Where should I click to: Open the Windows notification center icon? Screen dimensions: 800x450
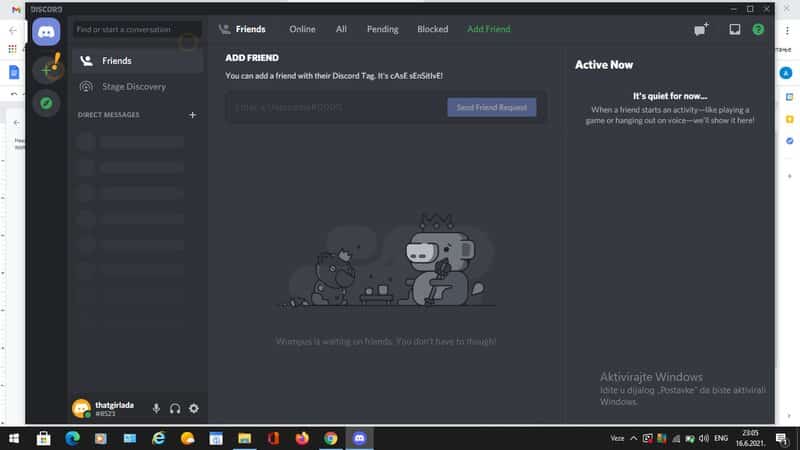782,438
